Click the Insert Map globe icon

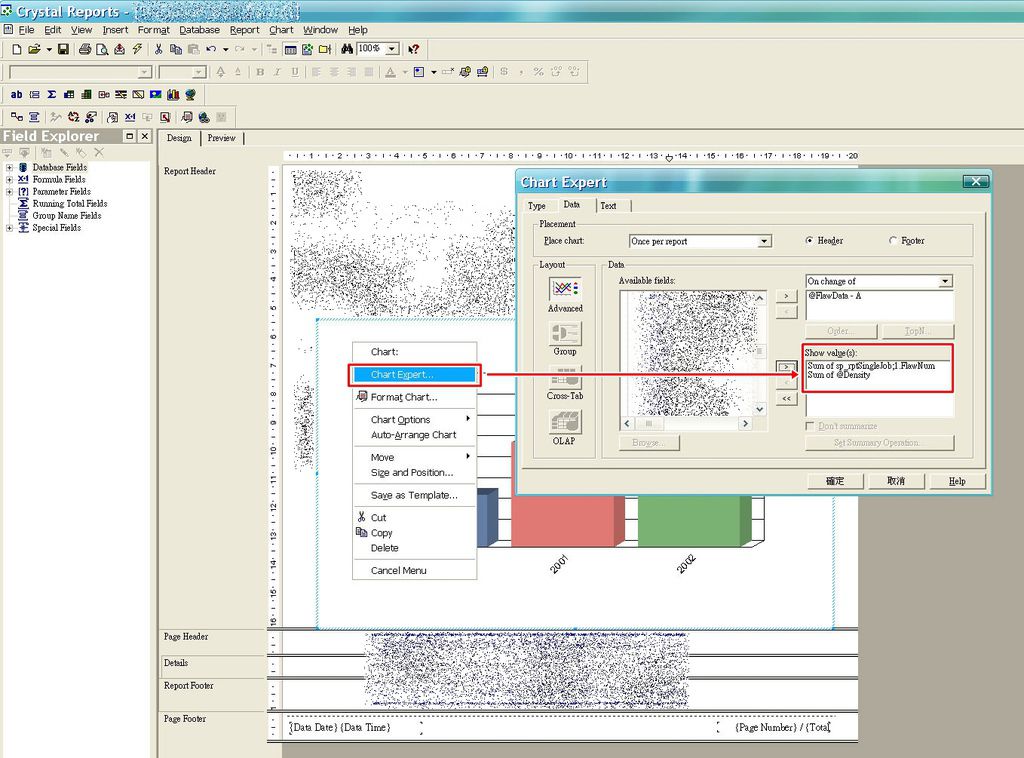(x=189, y=95)
